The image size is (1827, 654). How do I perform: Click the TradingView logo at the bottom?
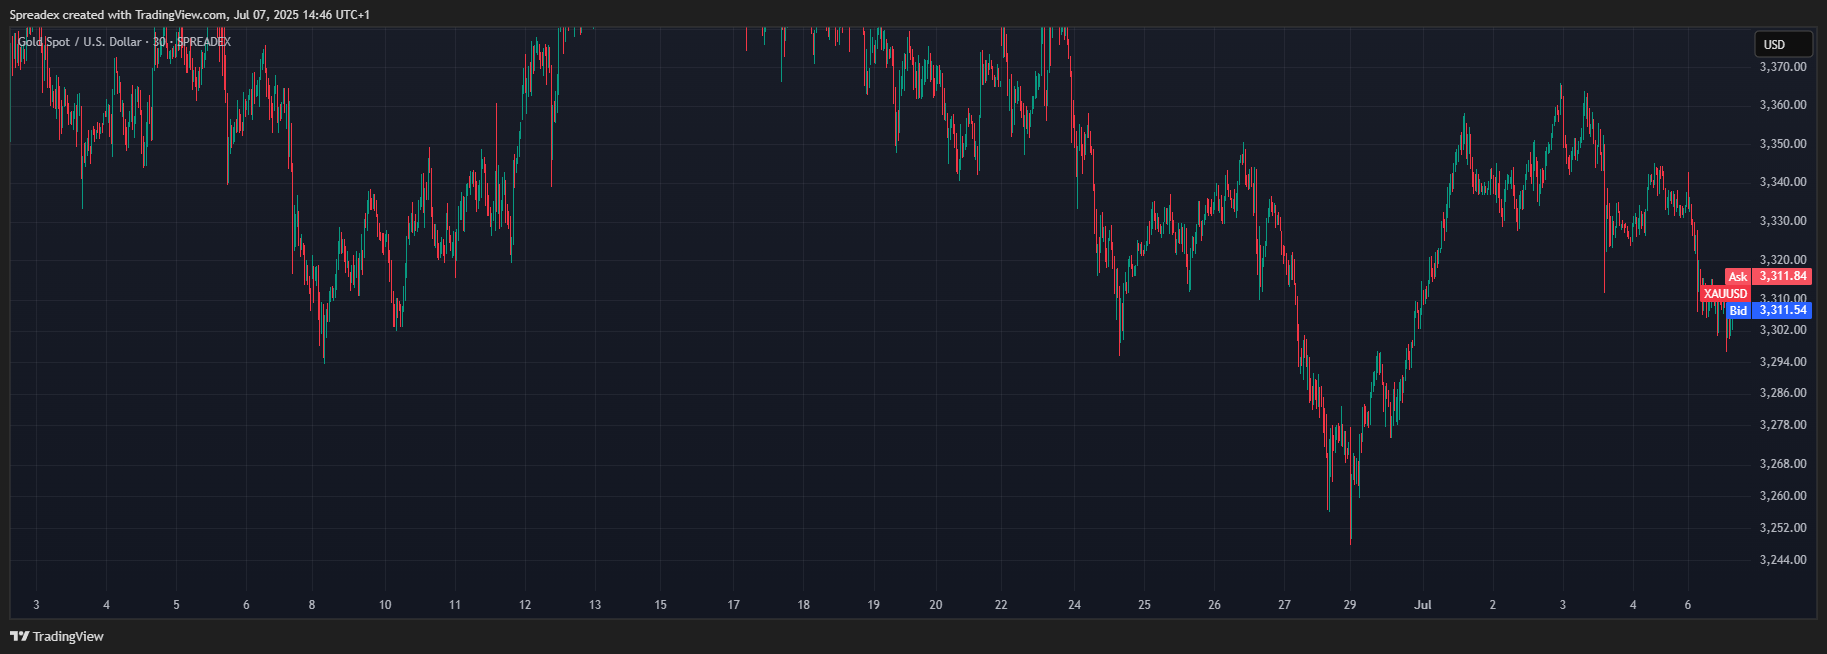[x=57, y=636]
